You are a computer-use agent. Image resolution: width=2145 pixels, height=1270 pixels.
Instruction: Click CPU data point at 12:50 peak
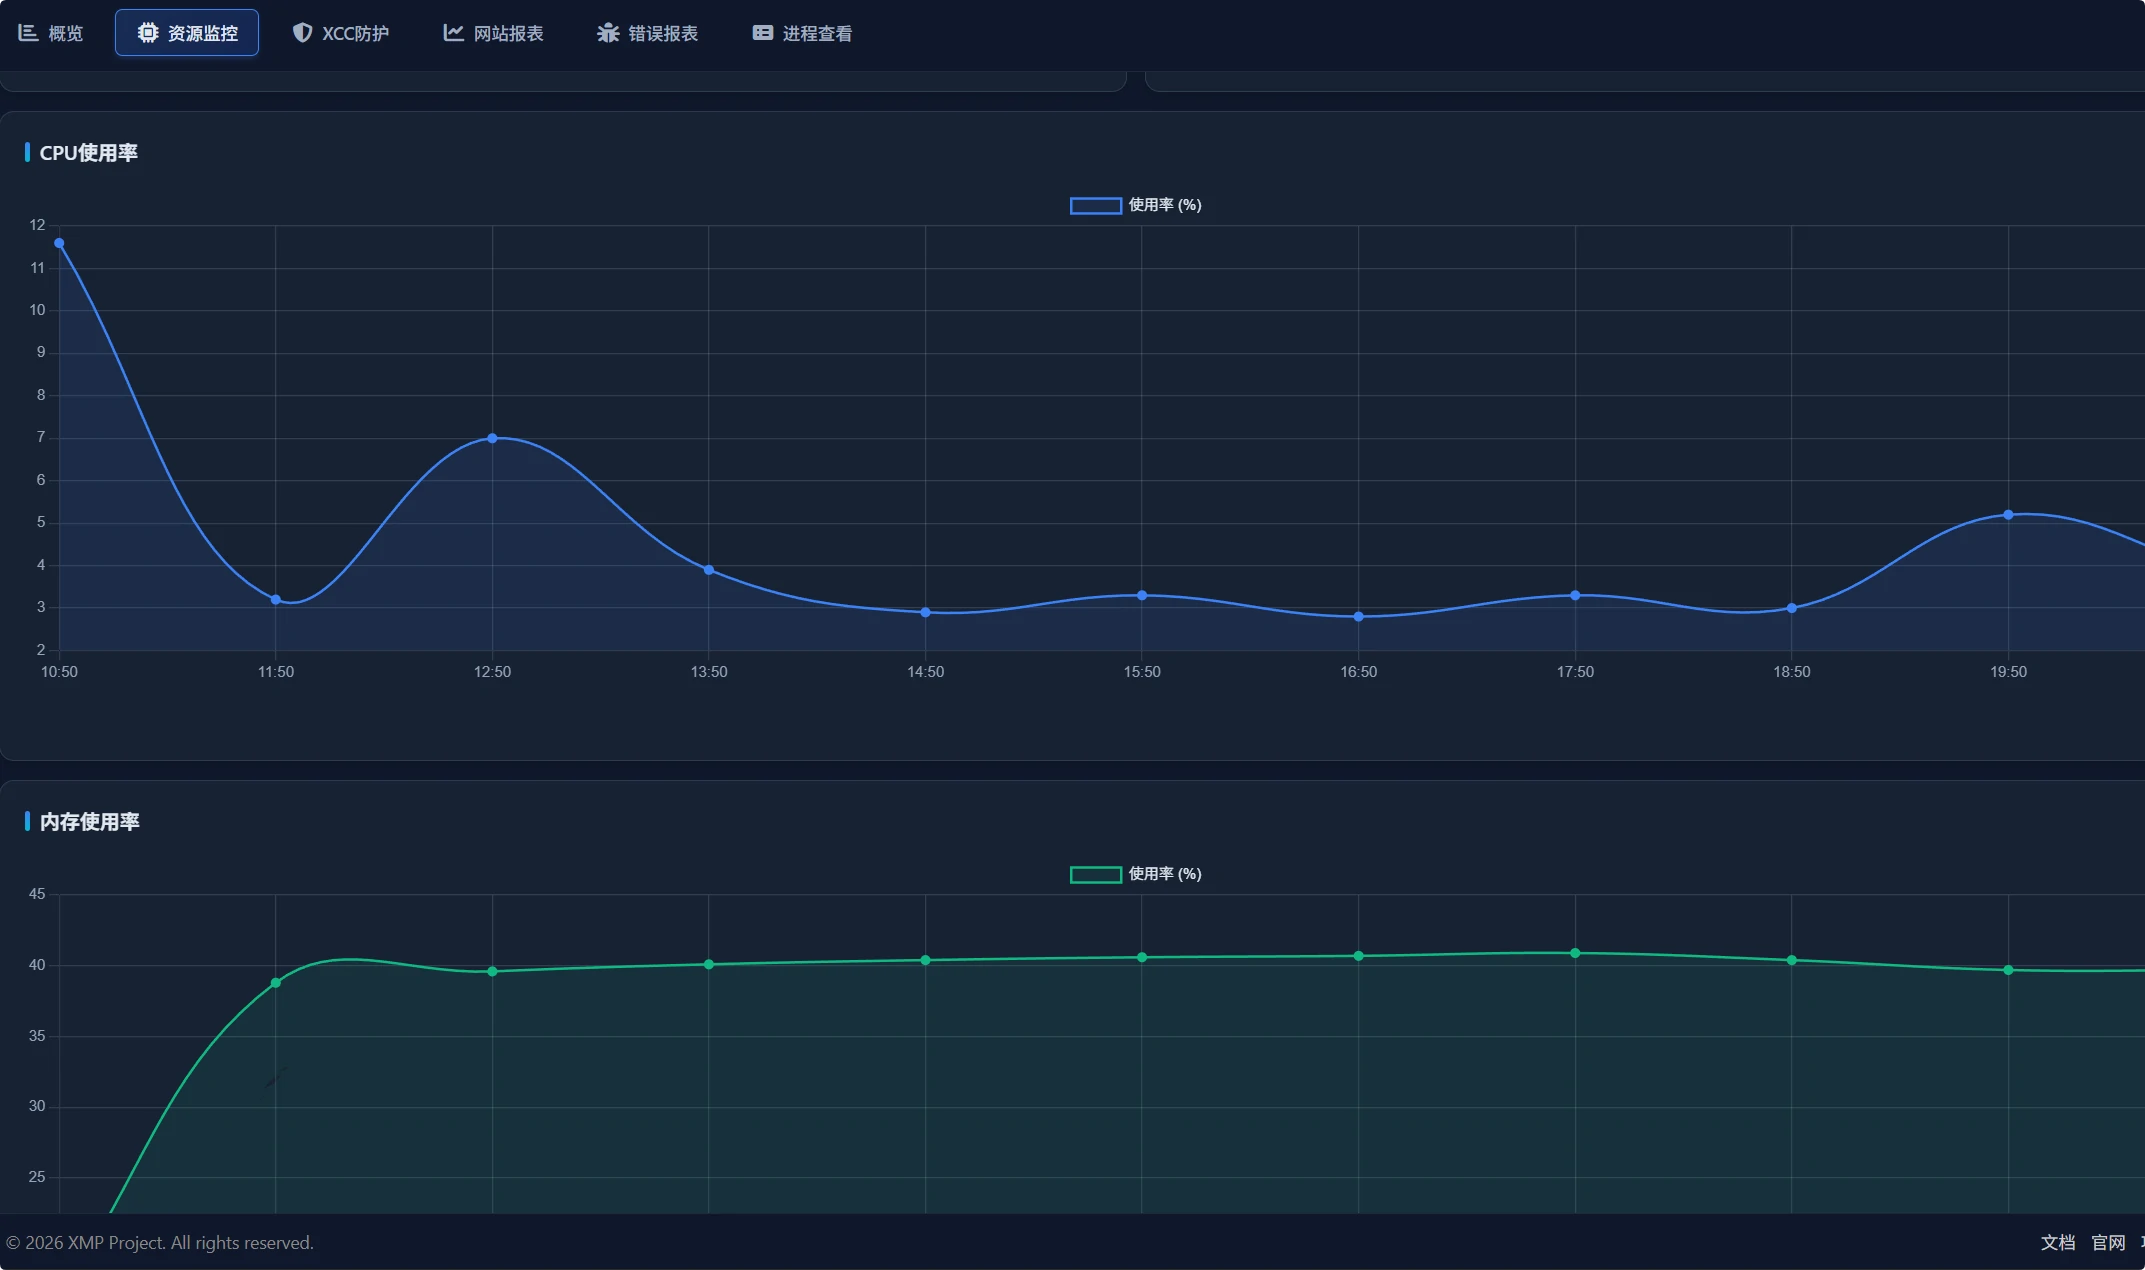492,438
